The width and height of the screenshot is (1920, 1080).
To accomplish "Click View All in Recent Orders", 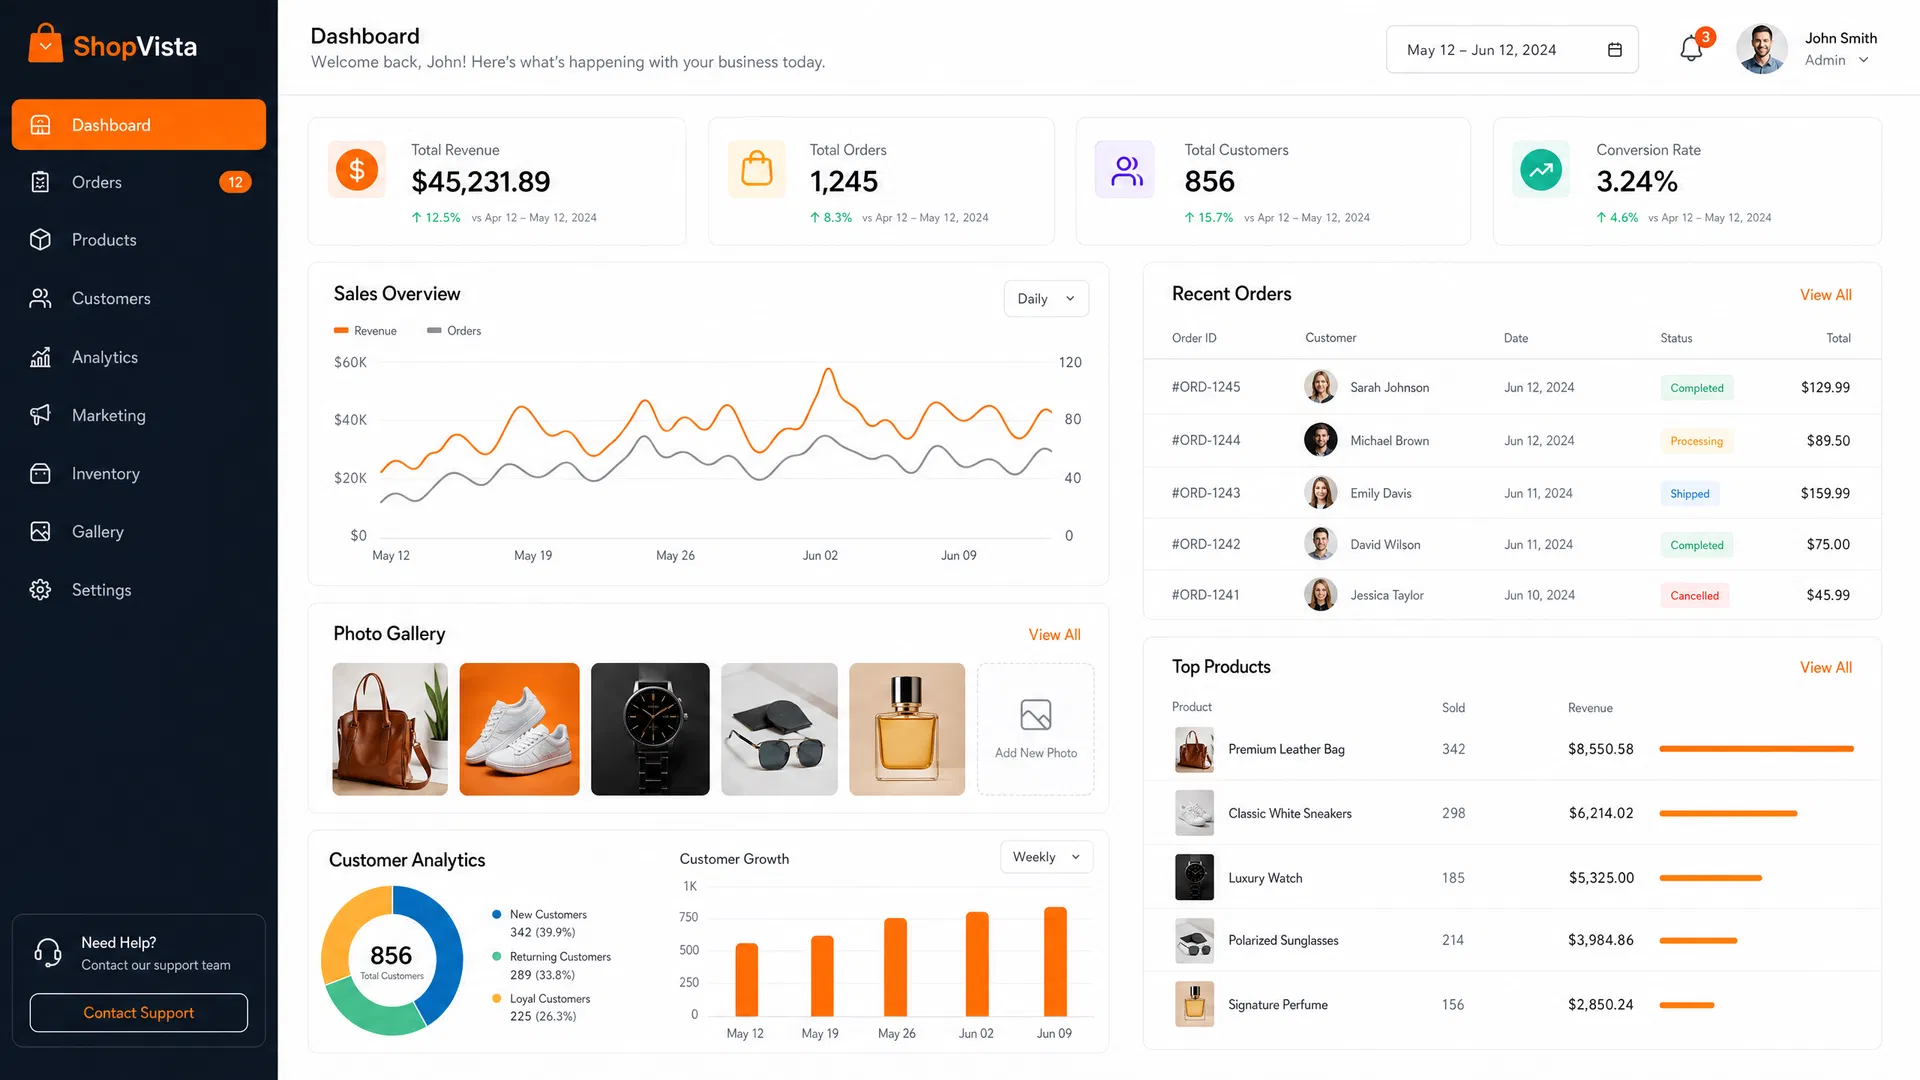I will (1826, 295).
